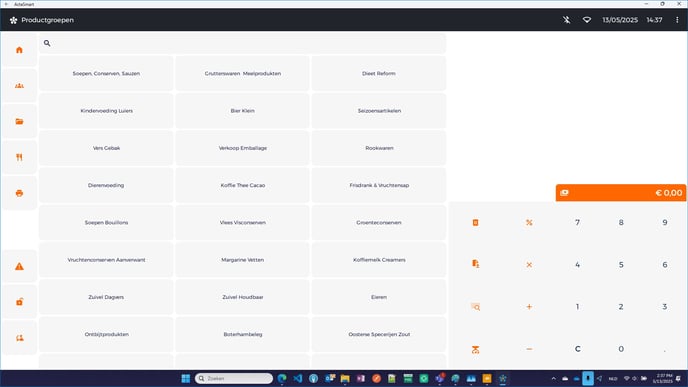
Task: Click the orange € 0,00 payment button
Action: [x=620, y=193]
